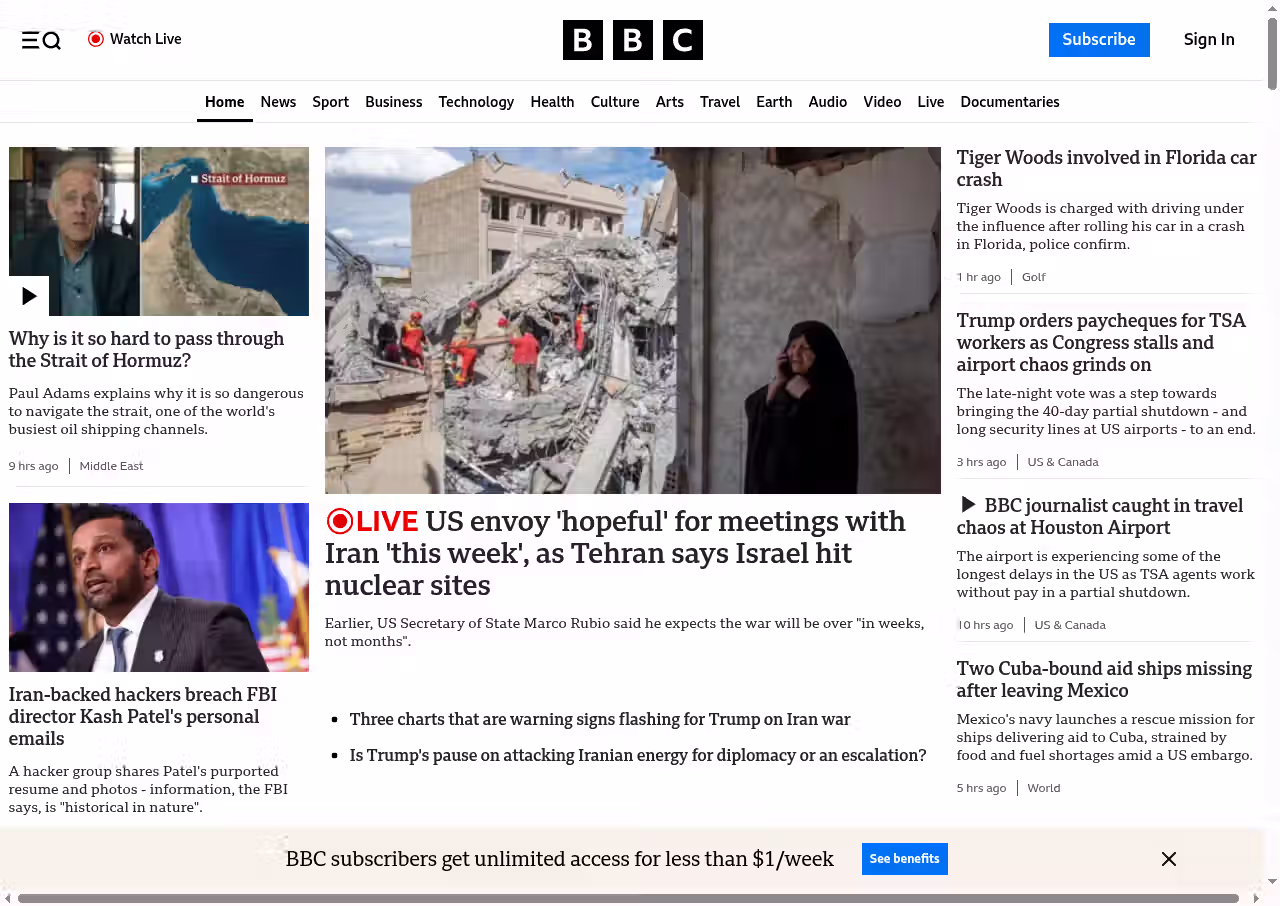Click the red LIVE indicator icon
This screenshot has width=1280, height=906.
click(x=340, y=521)
